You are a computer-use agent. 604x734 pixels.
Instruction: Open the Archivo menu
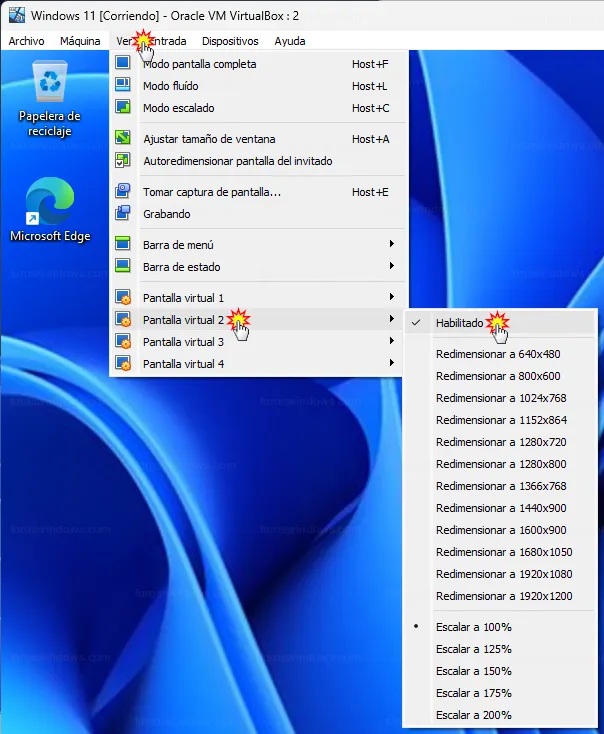26,41
